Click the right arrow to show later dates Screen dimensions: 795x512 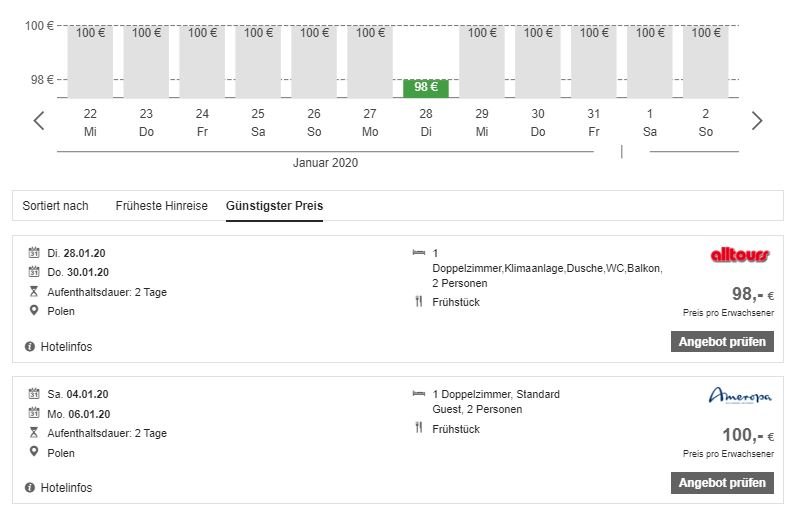point(756,121)
